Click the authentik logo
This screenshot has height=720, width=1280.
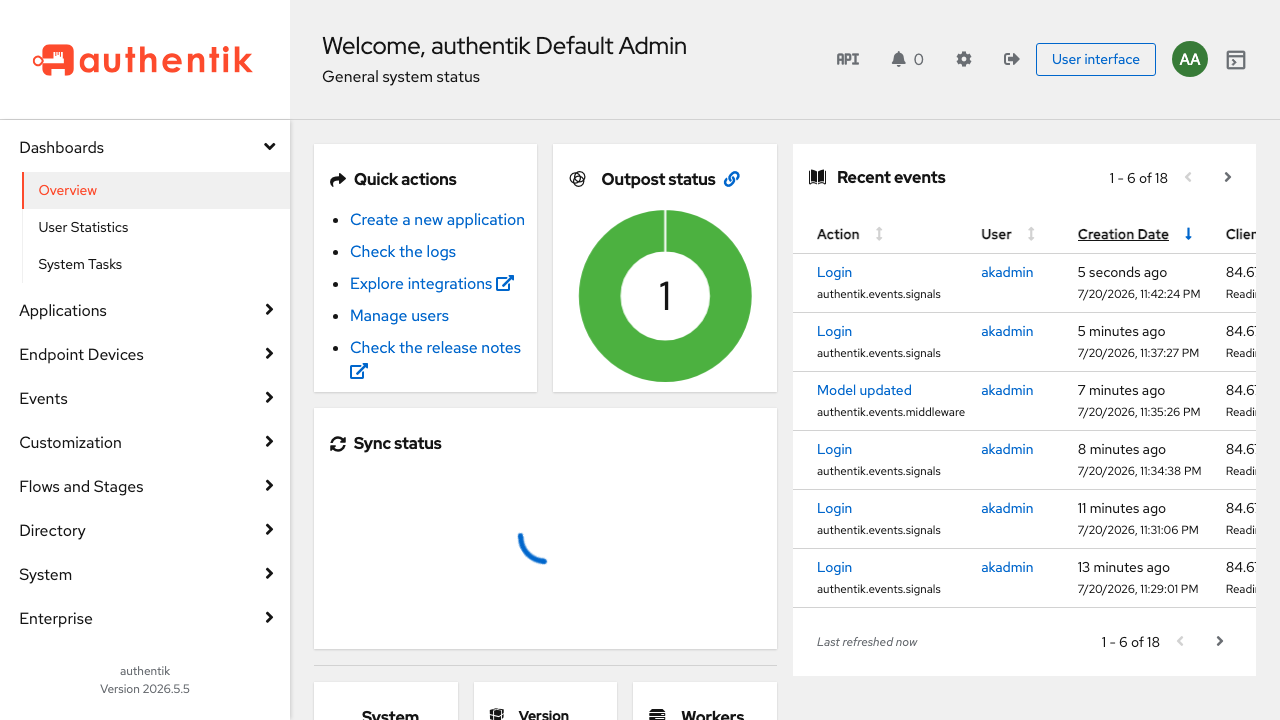(143, 60)
